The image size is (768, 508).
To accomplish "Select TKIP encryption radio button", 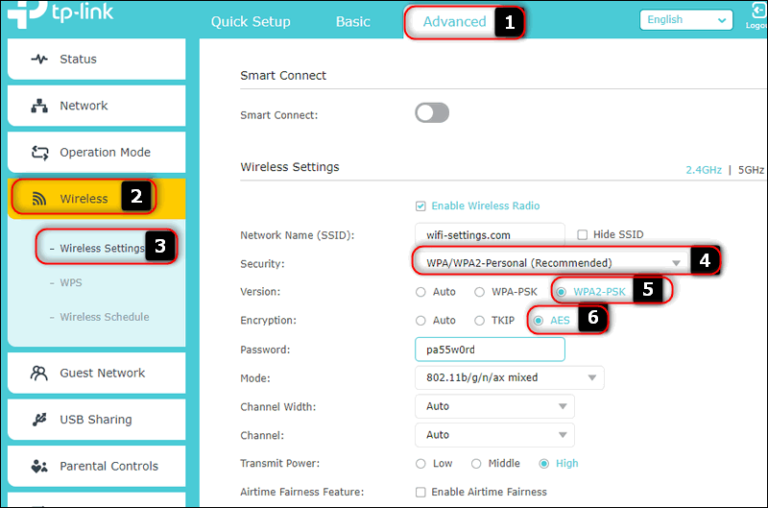I will (481, 321).
